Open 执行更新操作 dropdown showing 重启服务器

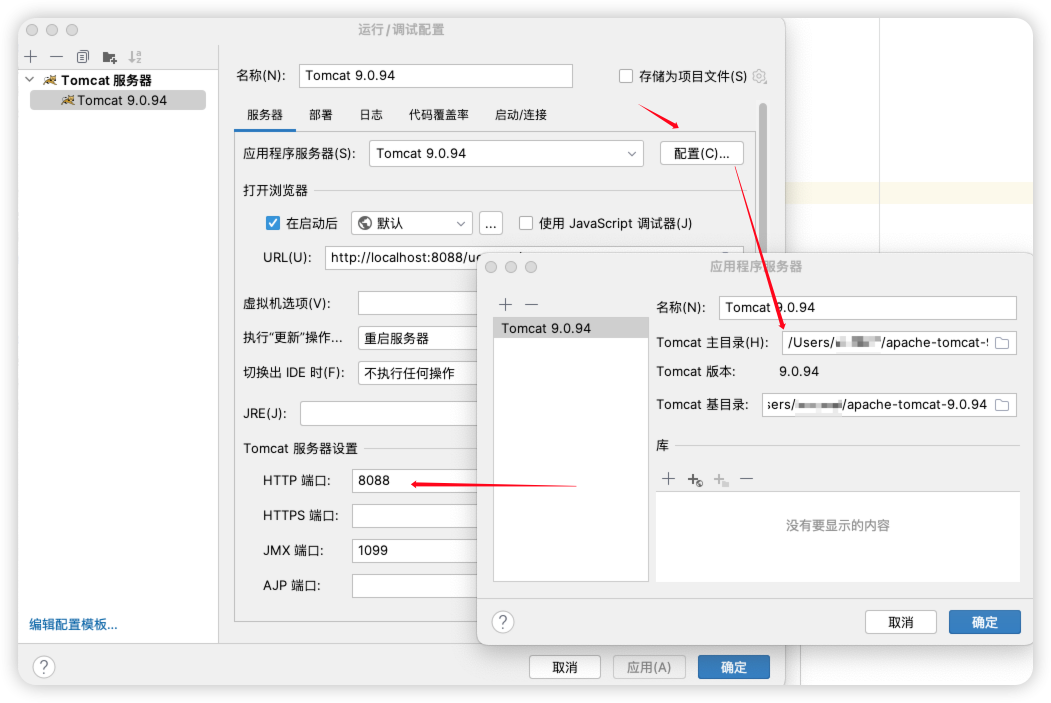[x=418, y=338]
